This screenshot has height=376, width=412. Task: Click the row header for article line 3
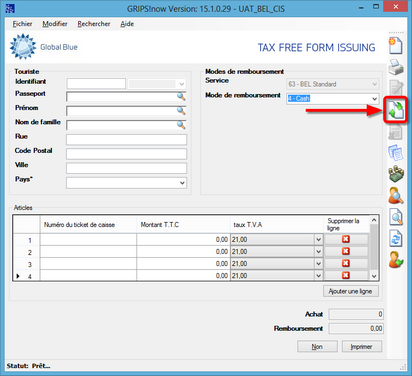(27, 264)
